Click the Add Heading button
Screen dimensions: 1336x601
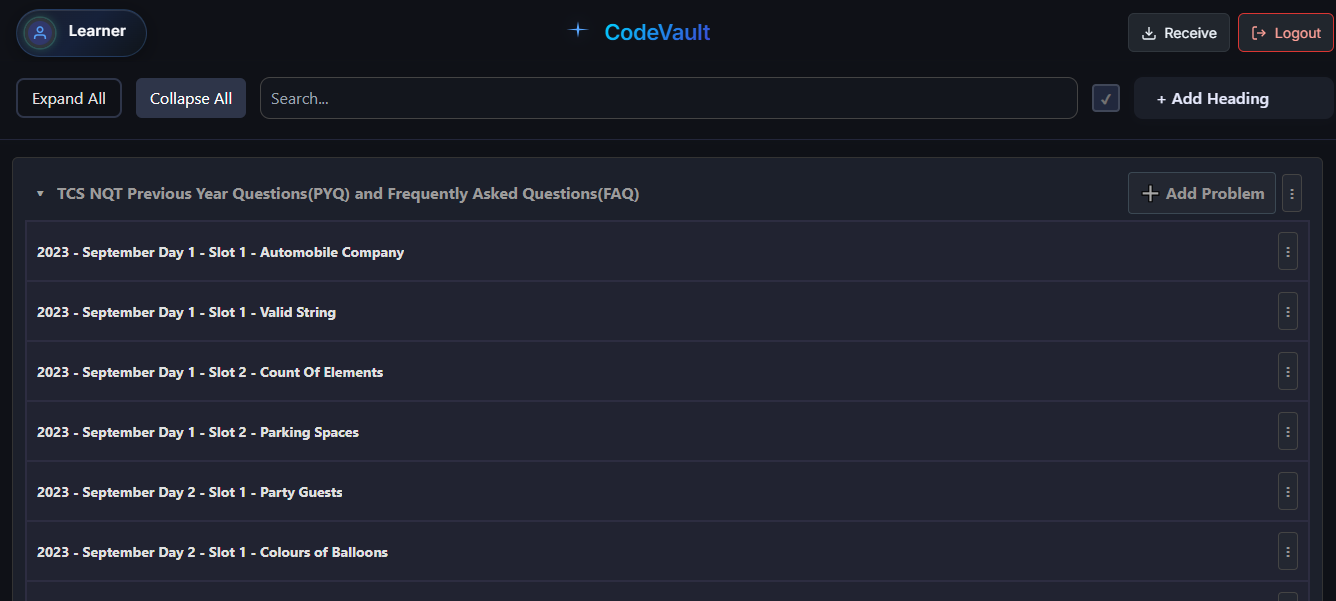1233,98
